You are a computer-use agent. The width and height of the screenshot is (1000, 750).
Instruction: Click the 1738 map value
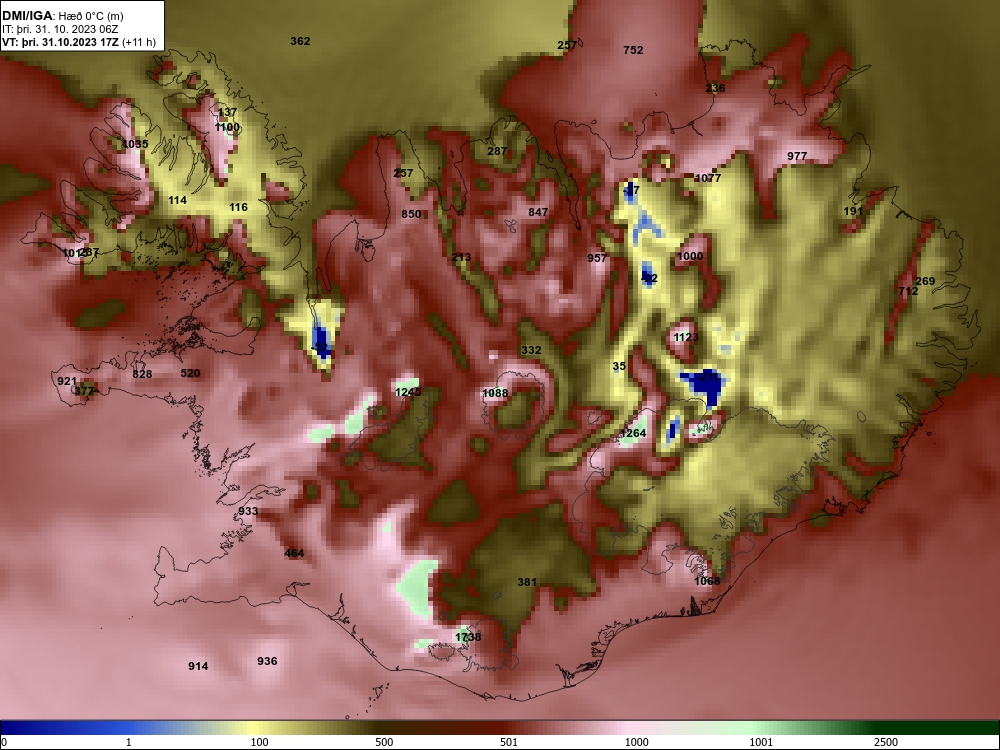click(468, 637)
